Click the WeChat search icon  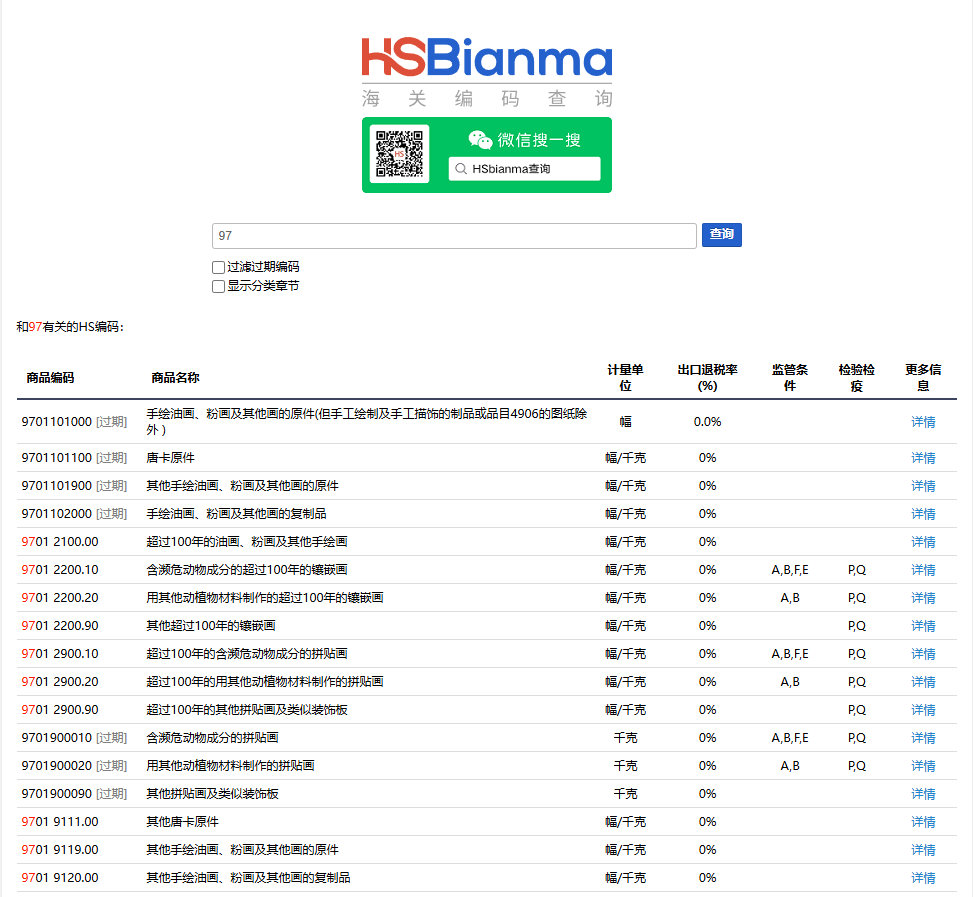tap(480, 140)
